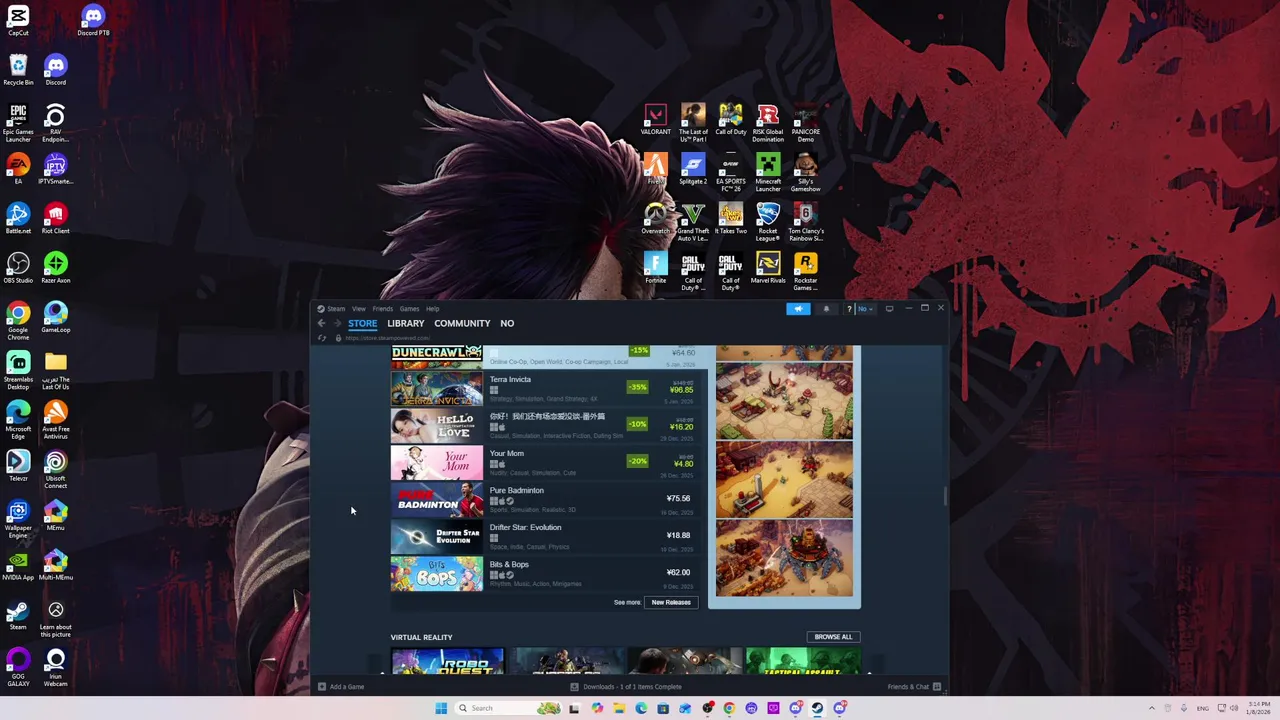Viewport: 1280px width, 720px height.
Task: Click Steam's forward navigation arrow
Action: click(x=337, y=323)
